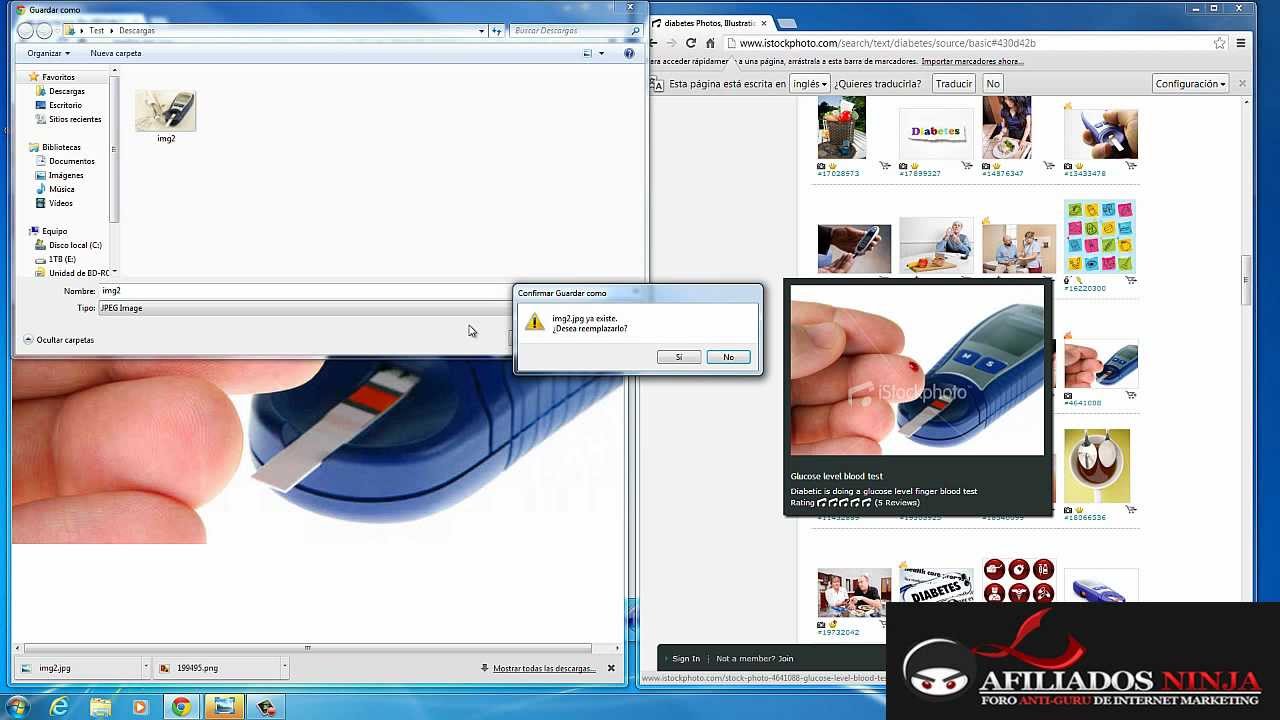Image resolution: width=1280 pixels, height=720 pixels.
Task: Open a new Chrome tab
Action: point(787,23)
